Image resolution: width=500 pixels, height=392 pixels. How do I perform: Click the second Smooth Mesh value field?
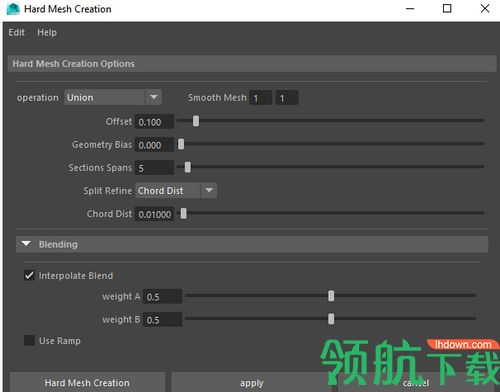[x=287, y=98]
